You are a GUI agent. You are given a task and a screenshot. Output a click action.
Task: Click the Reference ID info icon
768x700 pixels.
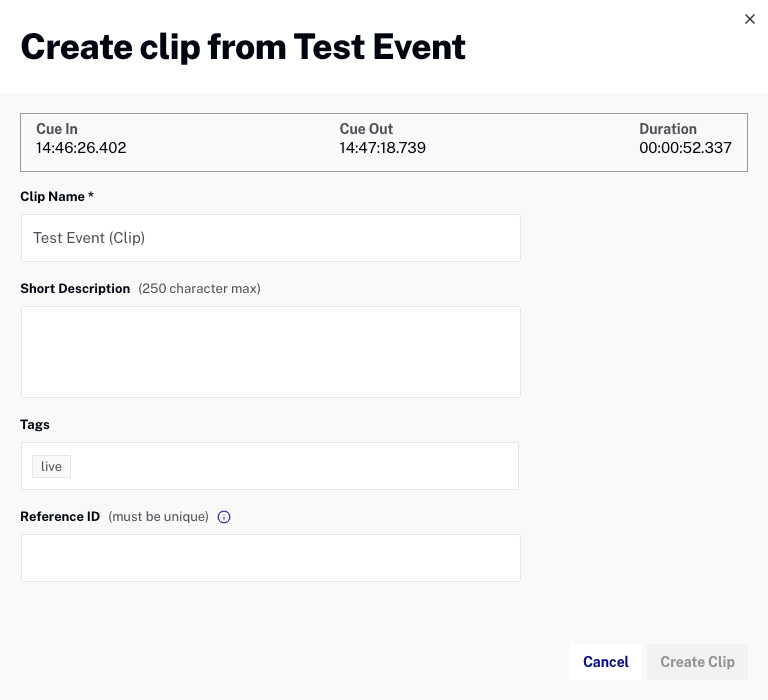coord(224,517)
